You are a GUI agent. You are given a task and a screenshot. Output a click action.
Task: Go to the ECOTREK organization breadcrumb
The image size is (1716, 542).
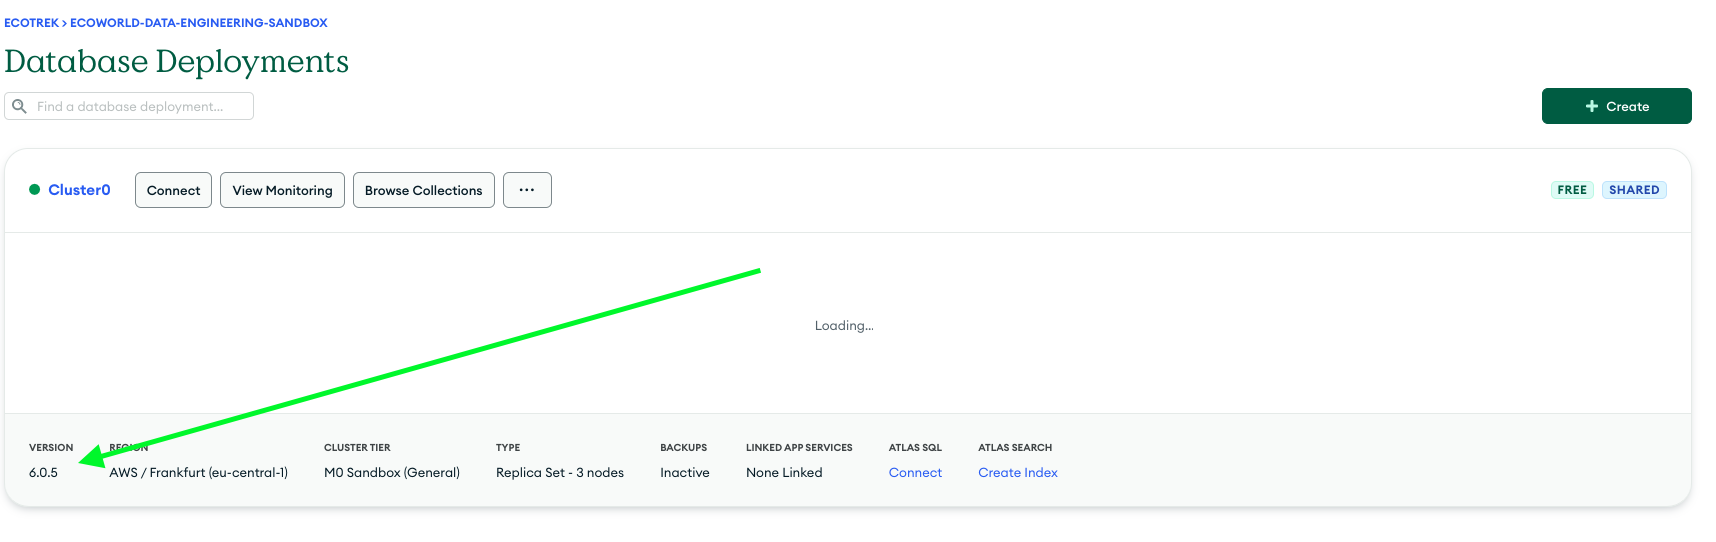[x=31, y=22]
